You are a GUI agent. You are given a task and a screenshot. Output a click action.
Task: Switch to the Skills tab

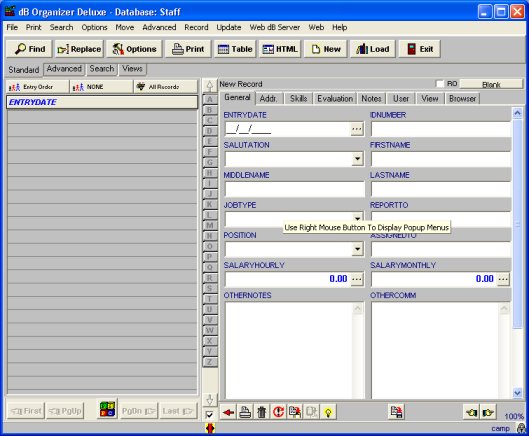pyautogui.click(x=299, y=99)
